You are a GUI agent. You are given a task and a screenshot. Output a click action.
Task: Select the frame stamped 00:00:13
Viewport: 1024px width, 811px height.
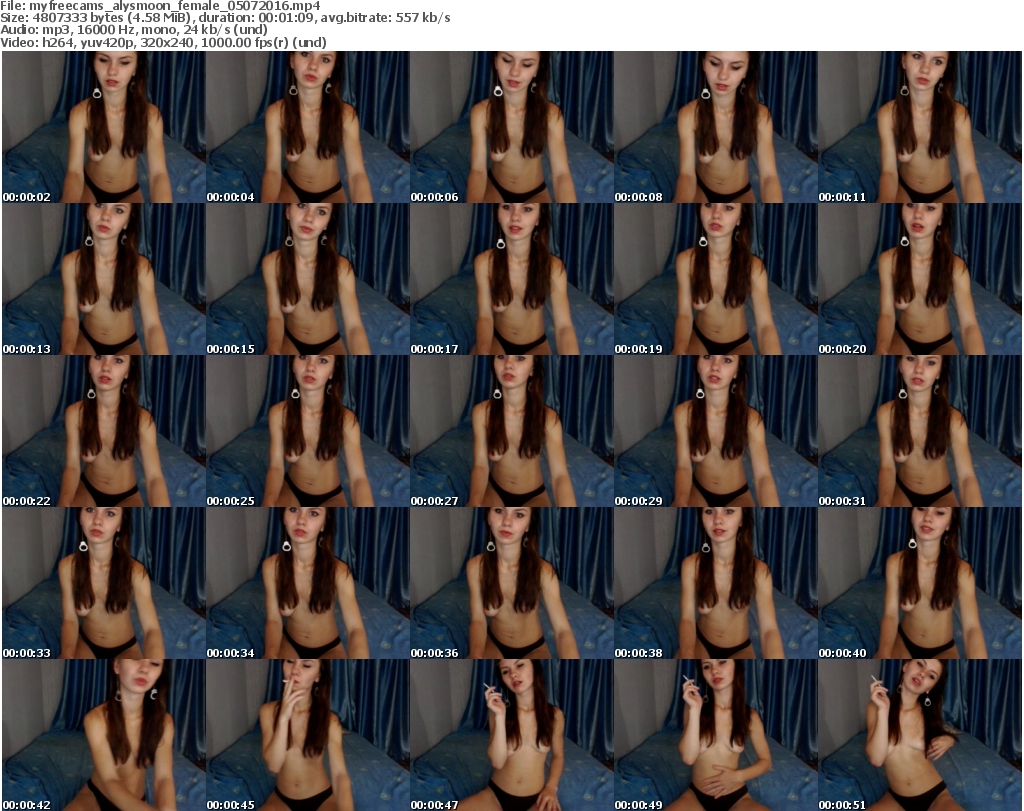[104, 279]
